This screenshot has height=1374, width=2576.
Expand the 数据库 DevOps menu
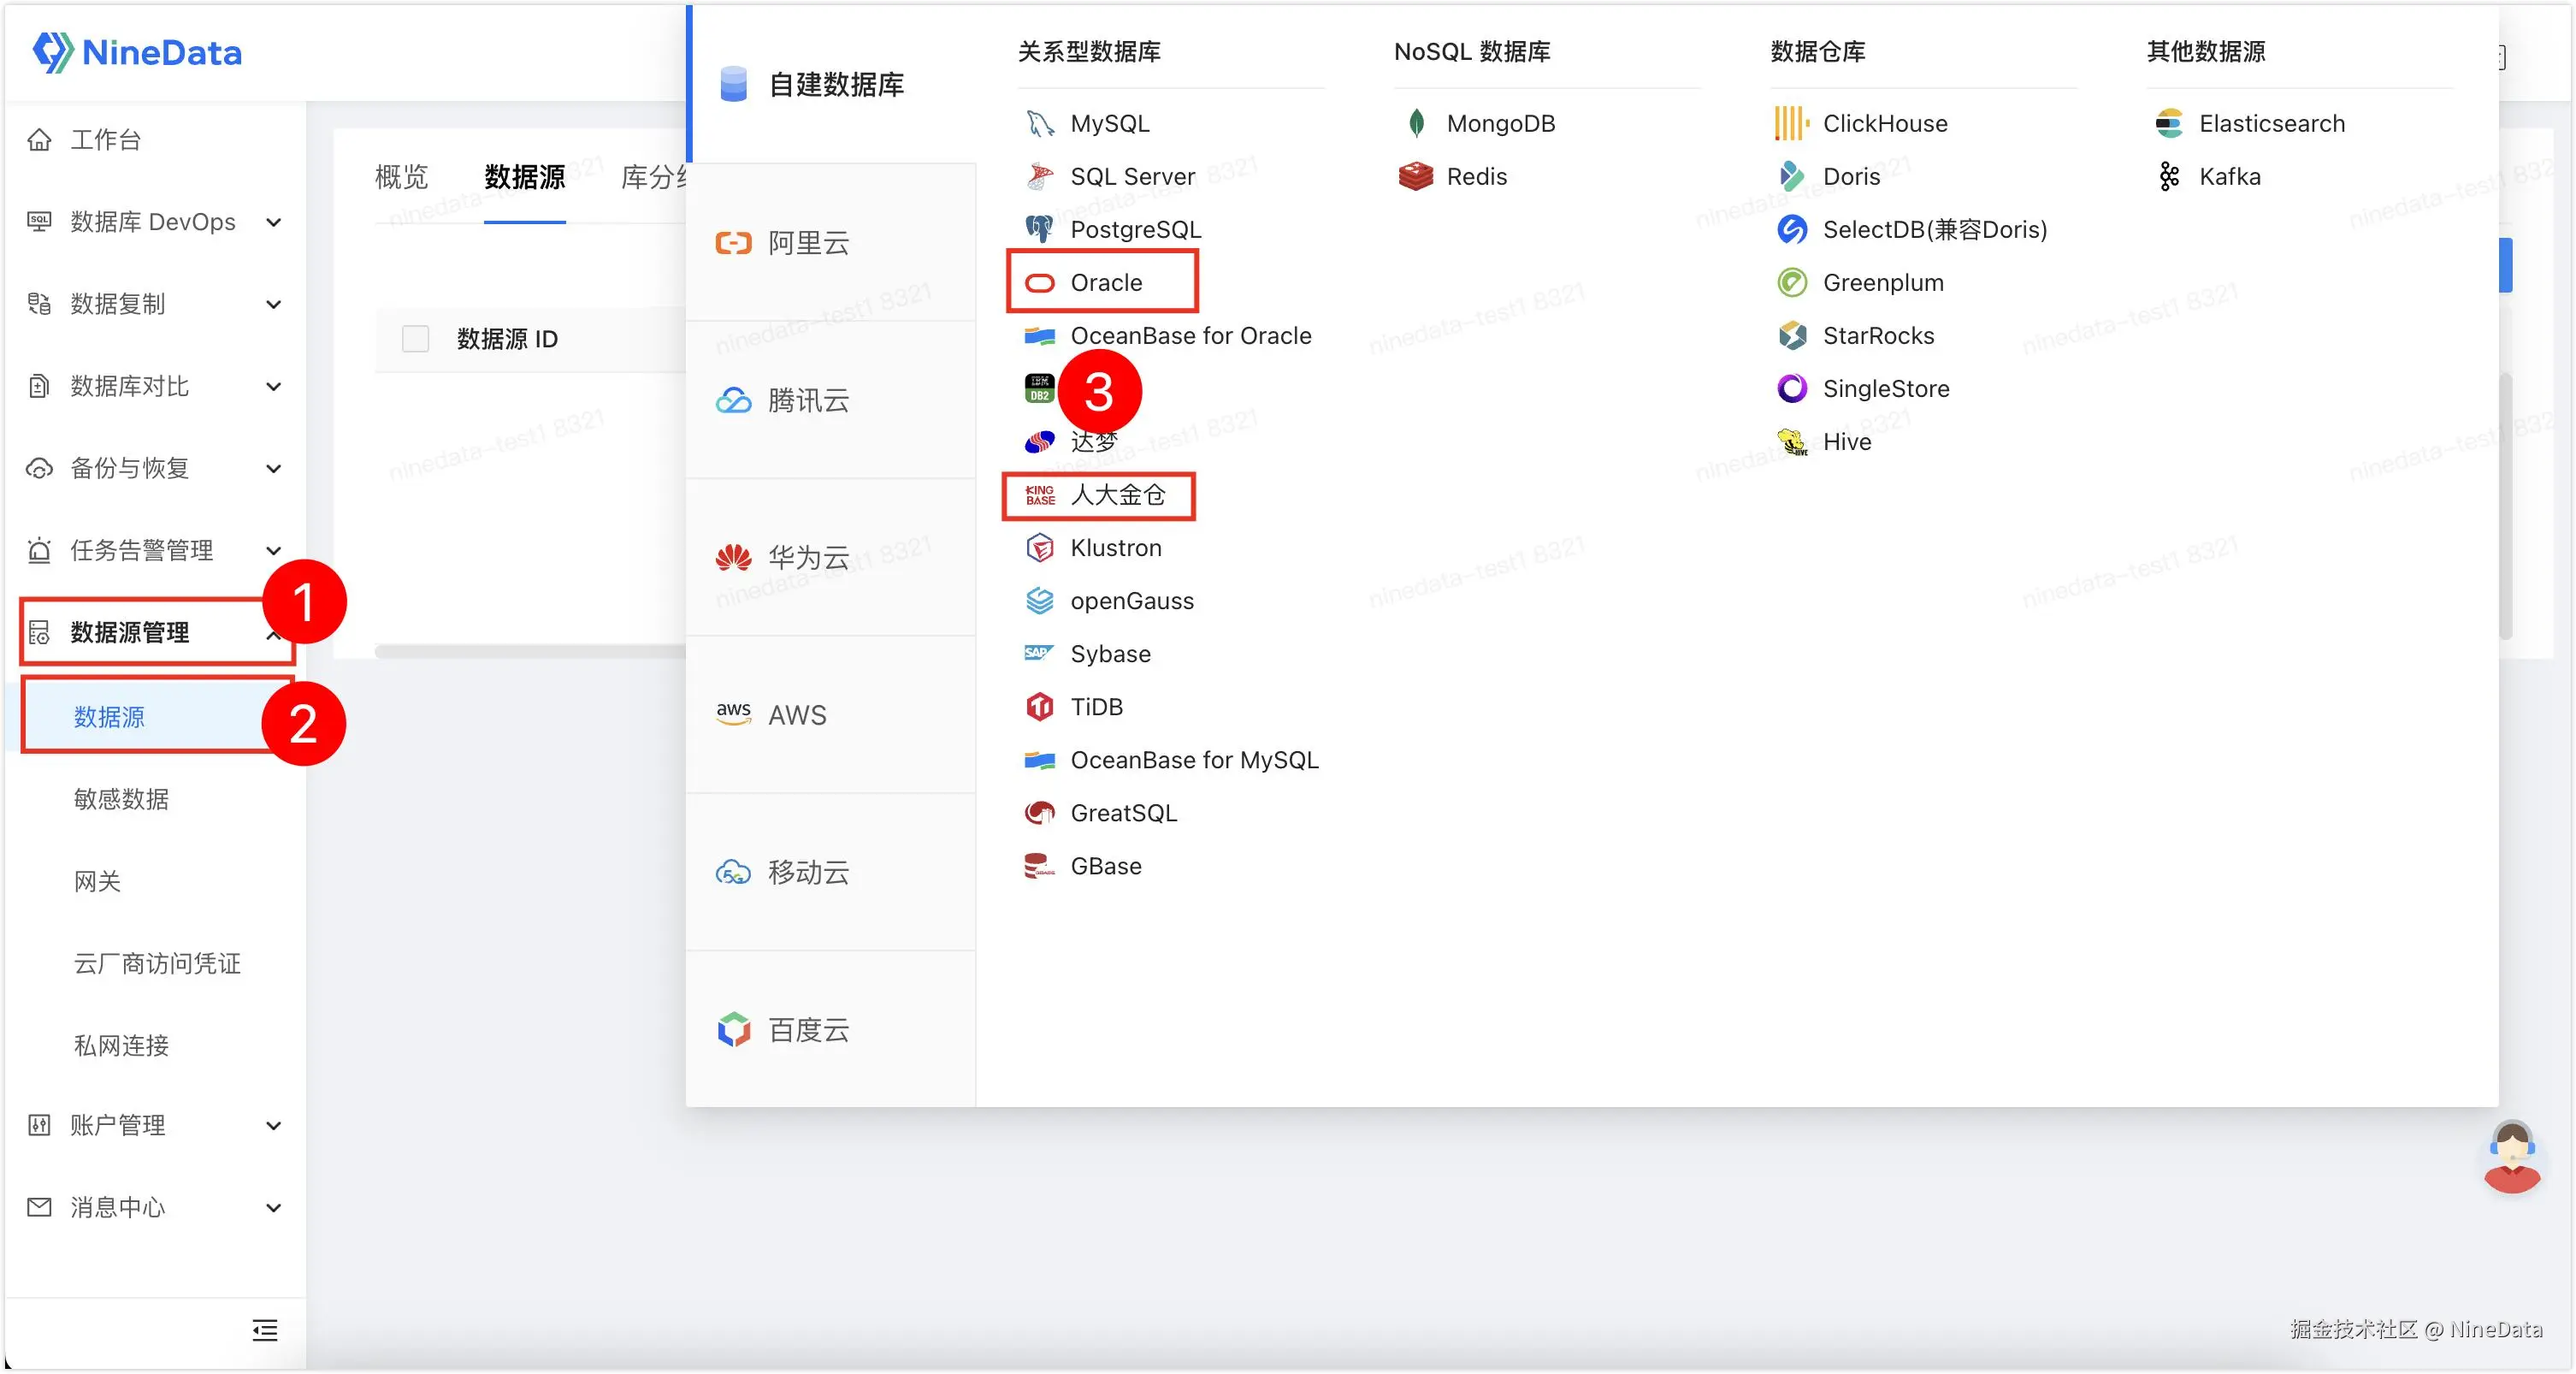(x=155, y=222)
